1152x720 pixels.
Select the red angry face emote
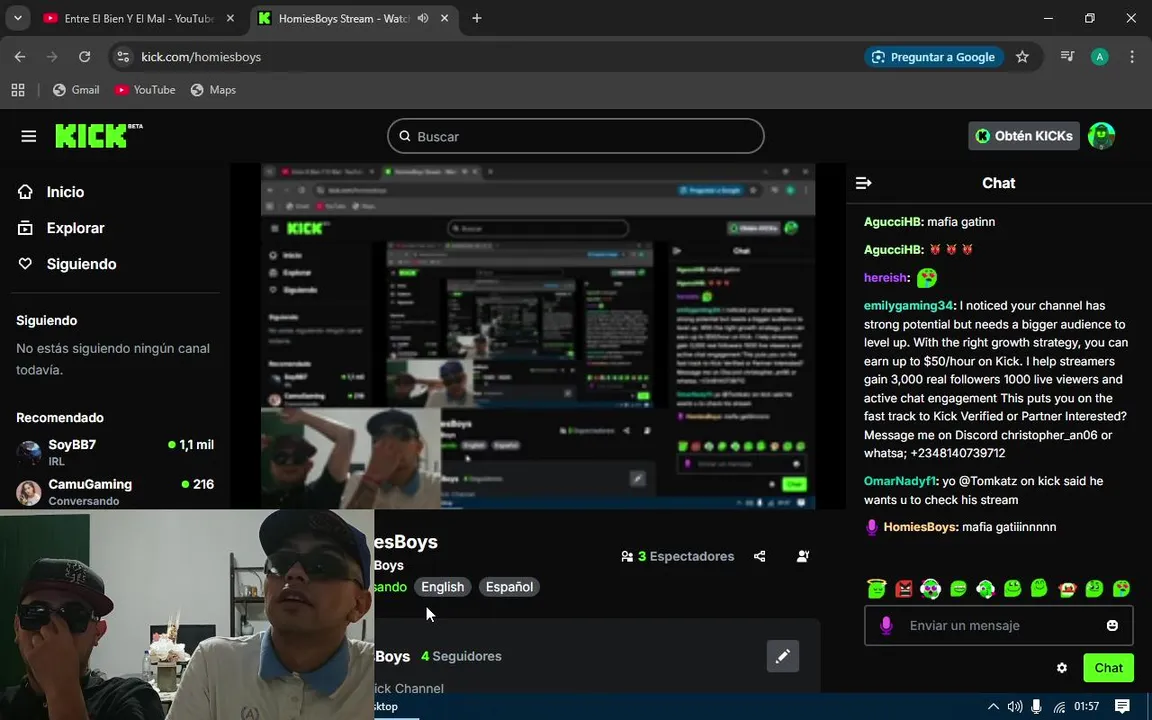tap(904, 588)
